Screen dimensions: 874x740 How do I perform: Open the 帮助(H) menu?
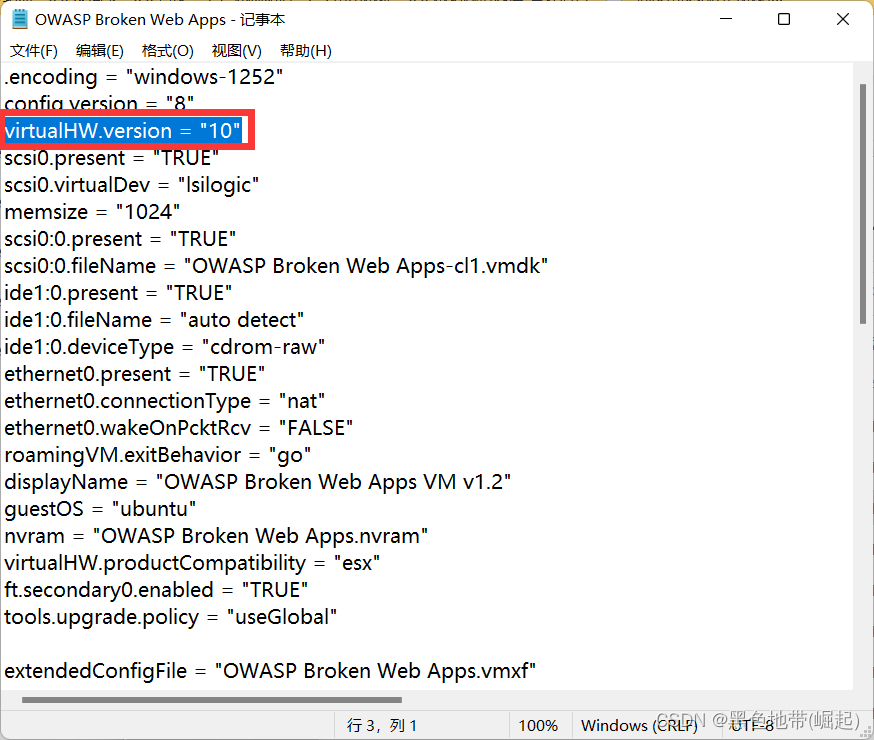(x=305, y=51)
